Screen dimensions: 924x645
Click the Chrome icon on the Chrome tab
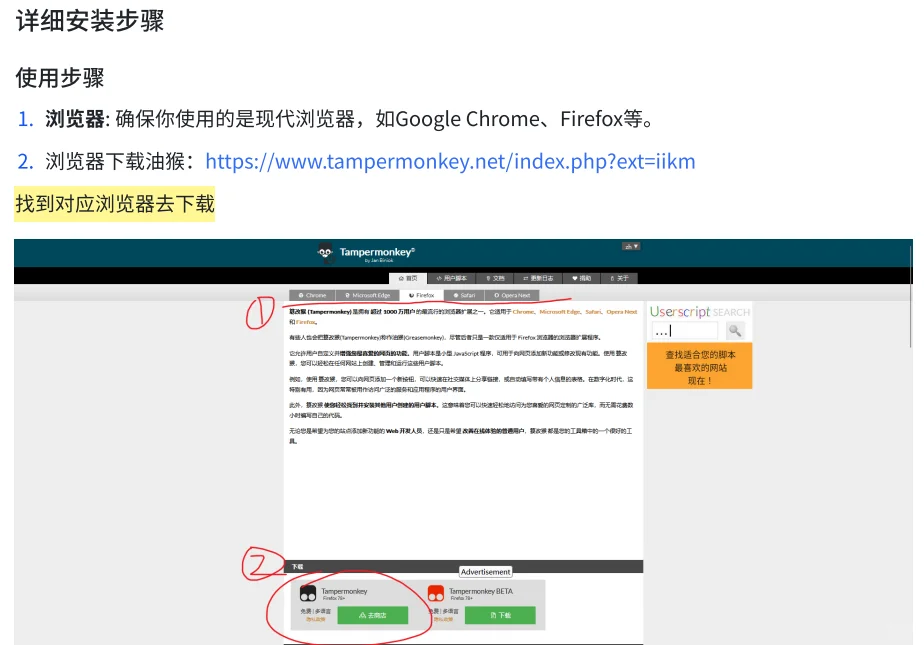coord(301,296)
